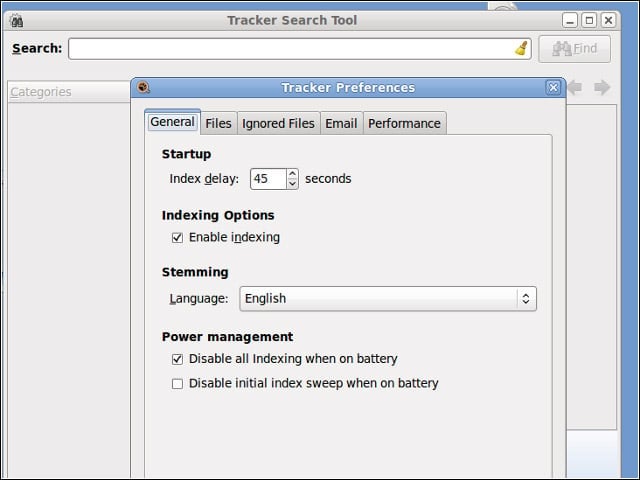The height and width of the screenshot is (480, 640).
Task: Close the Tracker Search Tool window
Action: 608,20
